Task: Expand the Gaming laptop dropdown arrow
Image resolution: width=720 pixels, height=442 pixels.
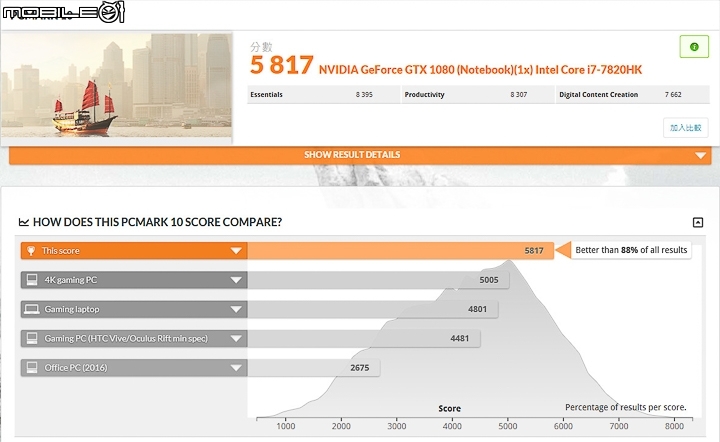Action: [236, 309]
